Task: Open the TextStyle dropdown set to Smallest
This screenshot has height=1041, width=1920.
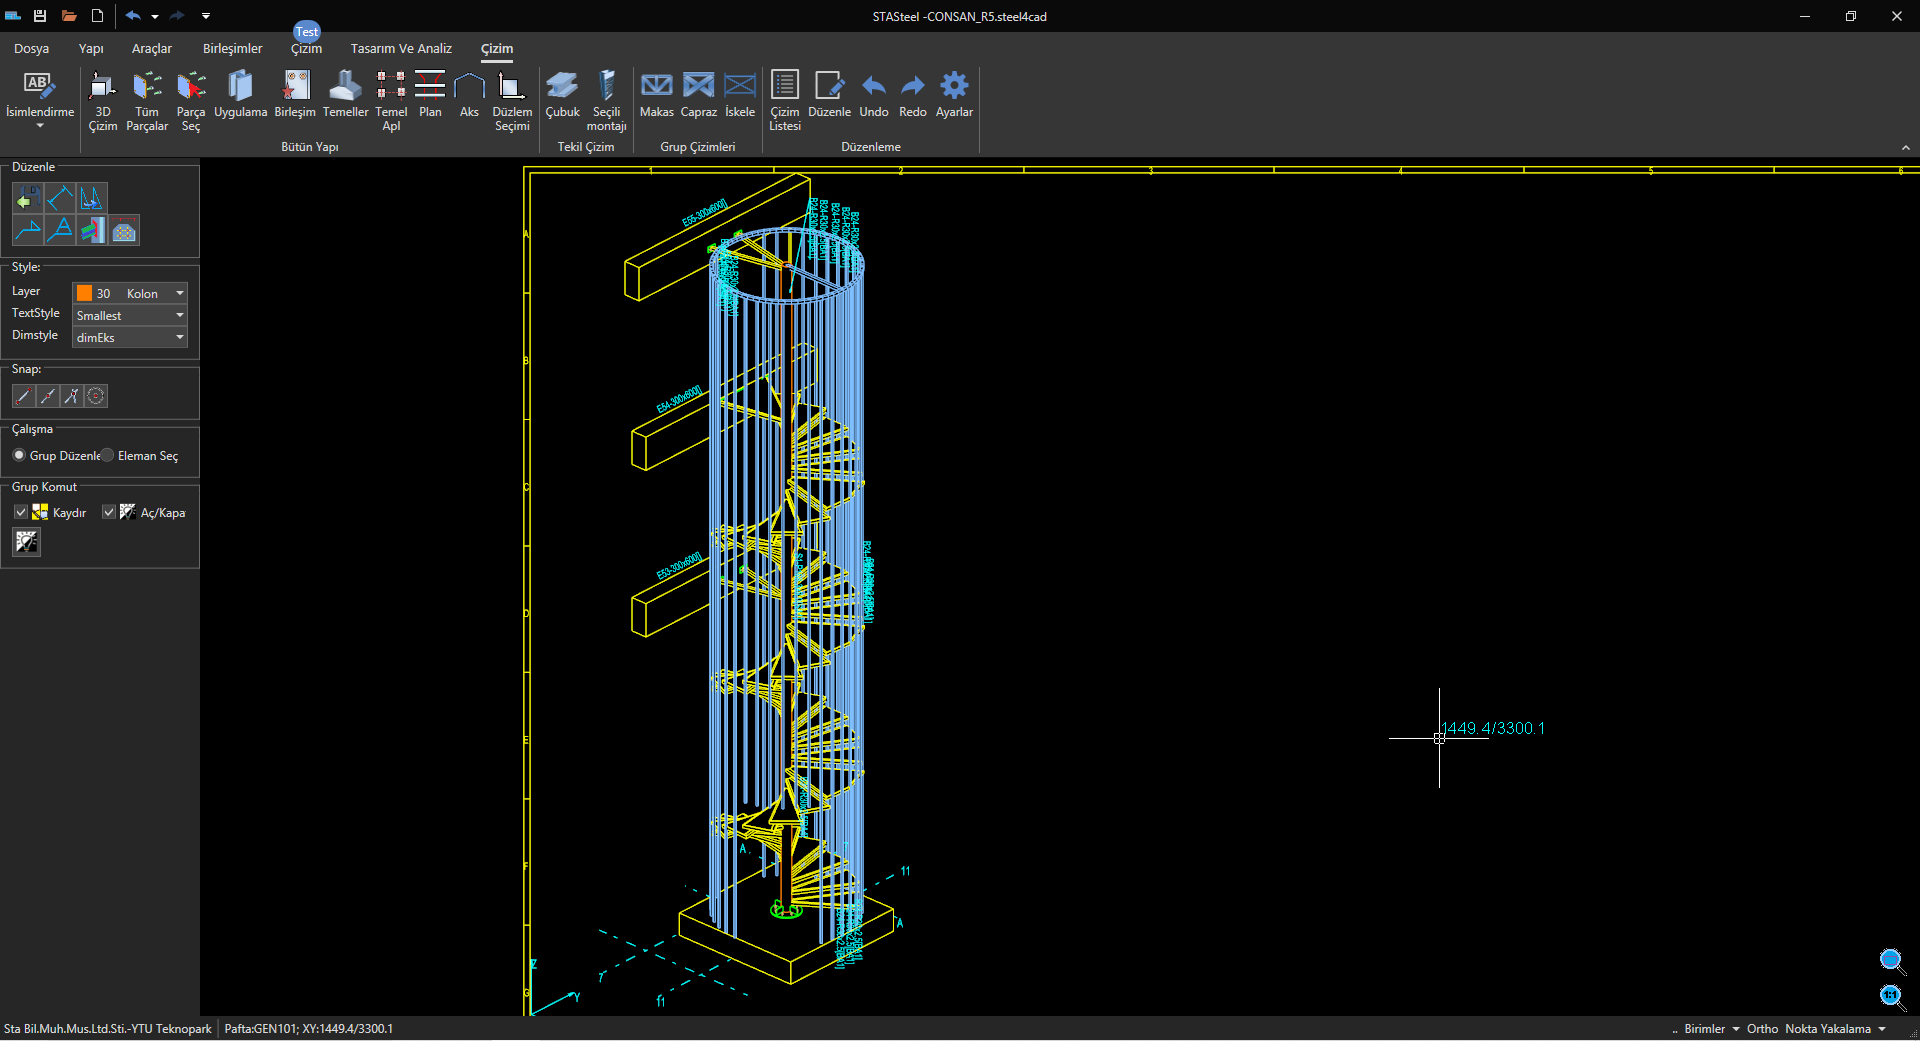Action: [x=180, y=315]
